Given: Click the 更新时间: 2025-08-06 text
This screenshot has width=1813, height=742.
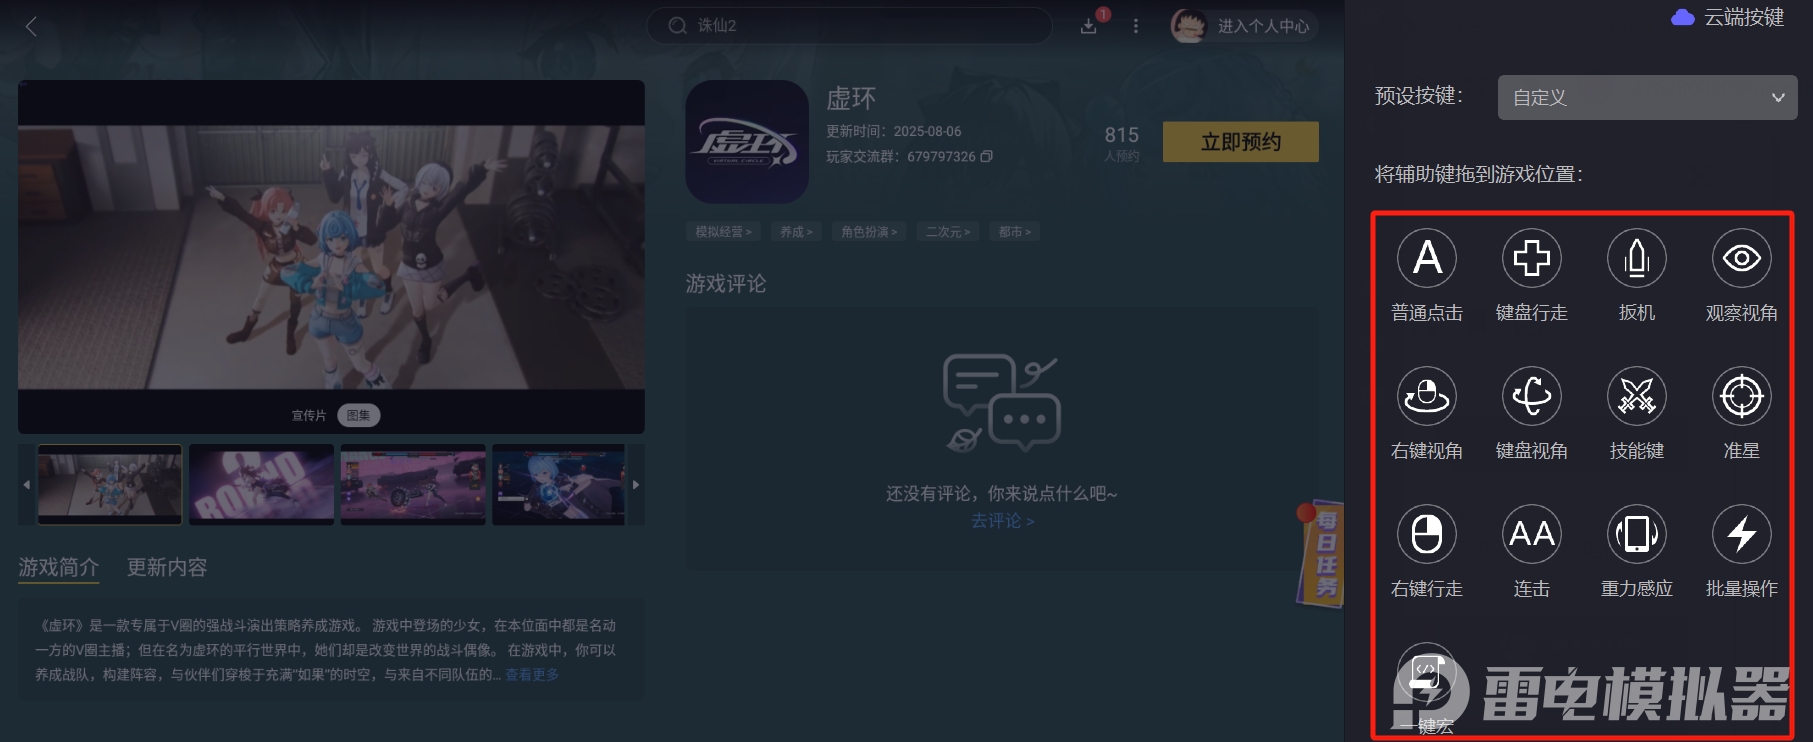Looking at the screenshot, I should pyautogui.click(x=894, y=131).
